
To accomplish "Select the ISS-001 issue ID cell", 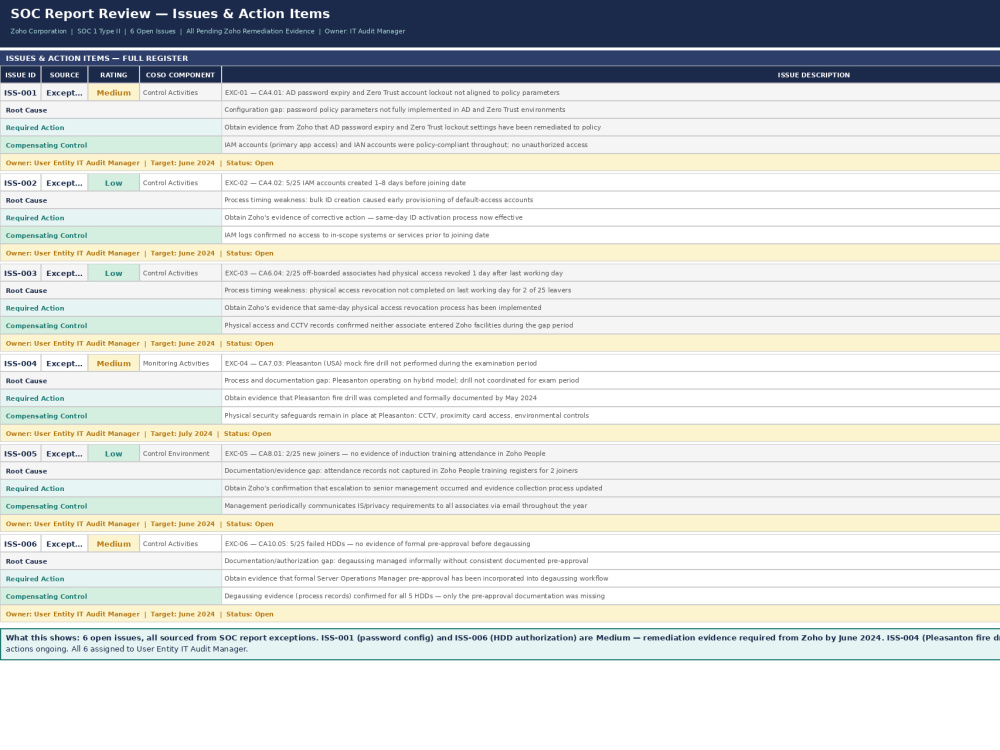I will pyautogui.click(x=20, y=92).
